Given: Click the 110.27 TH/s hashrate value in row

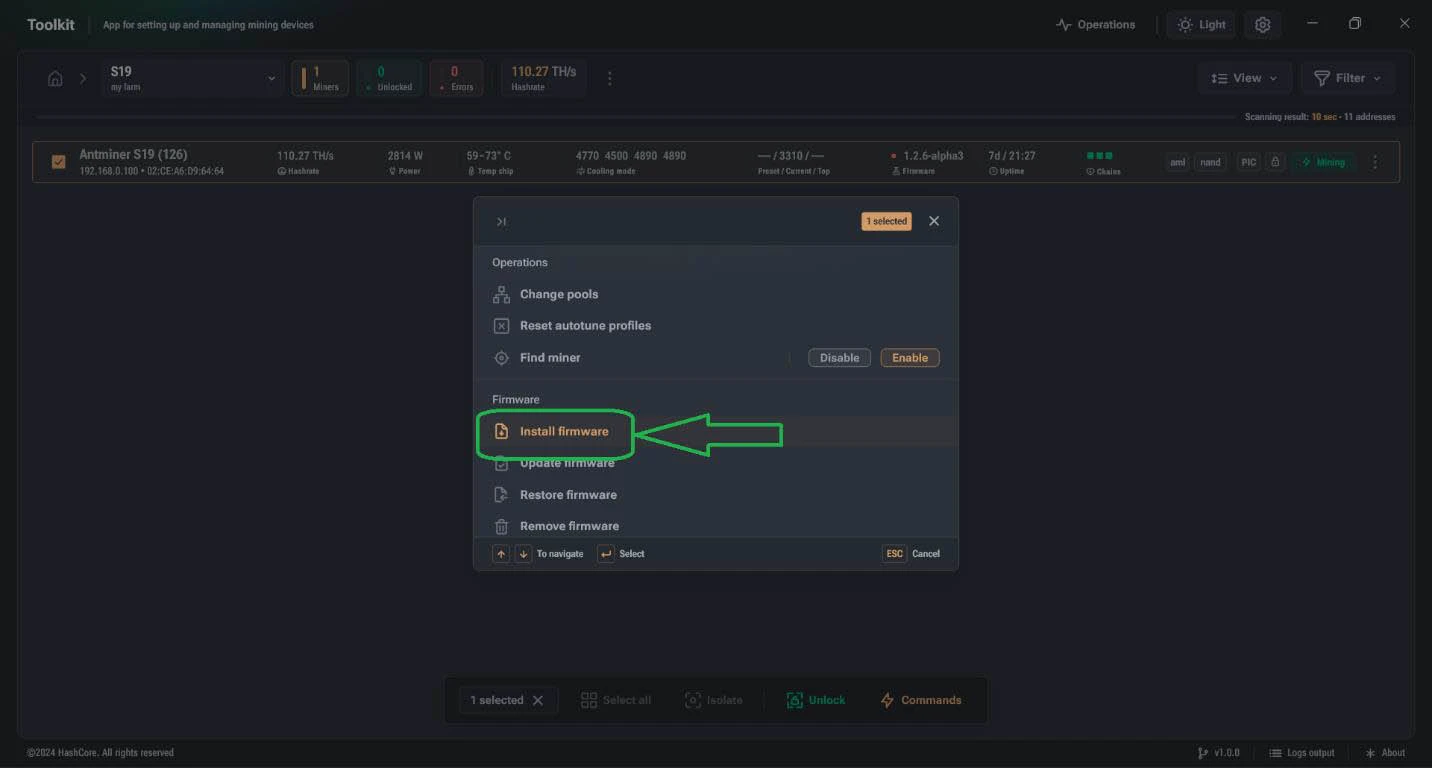Looking at the screenshot, I should [x=305, y=156].
